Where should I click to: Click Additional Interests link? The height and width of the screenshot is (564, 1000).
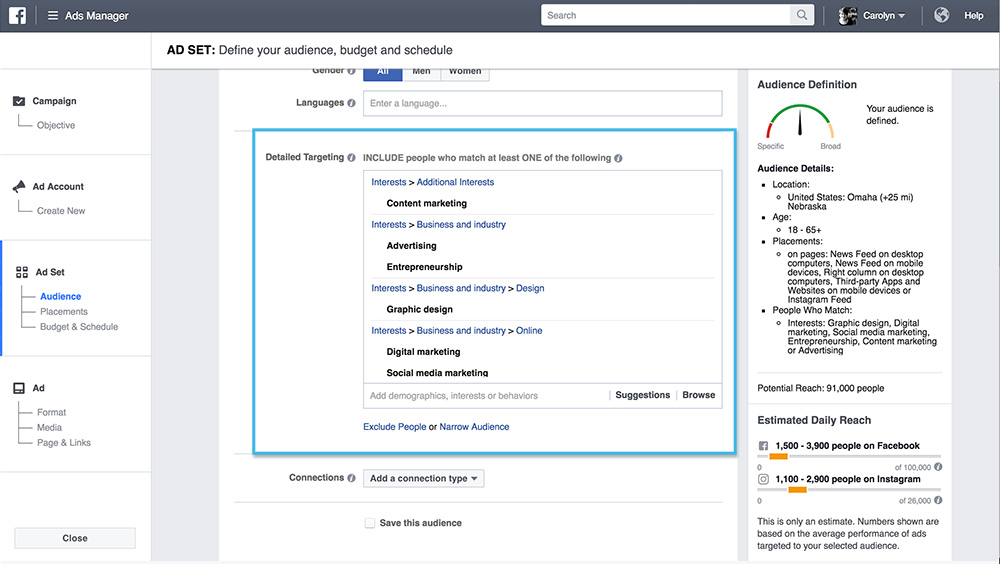455,182
